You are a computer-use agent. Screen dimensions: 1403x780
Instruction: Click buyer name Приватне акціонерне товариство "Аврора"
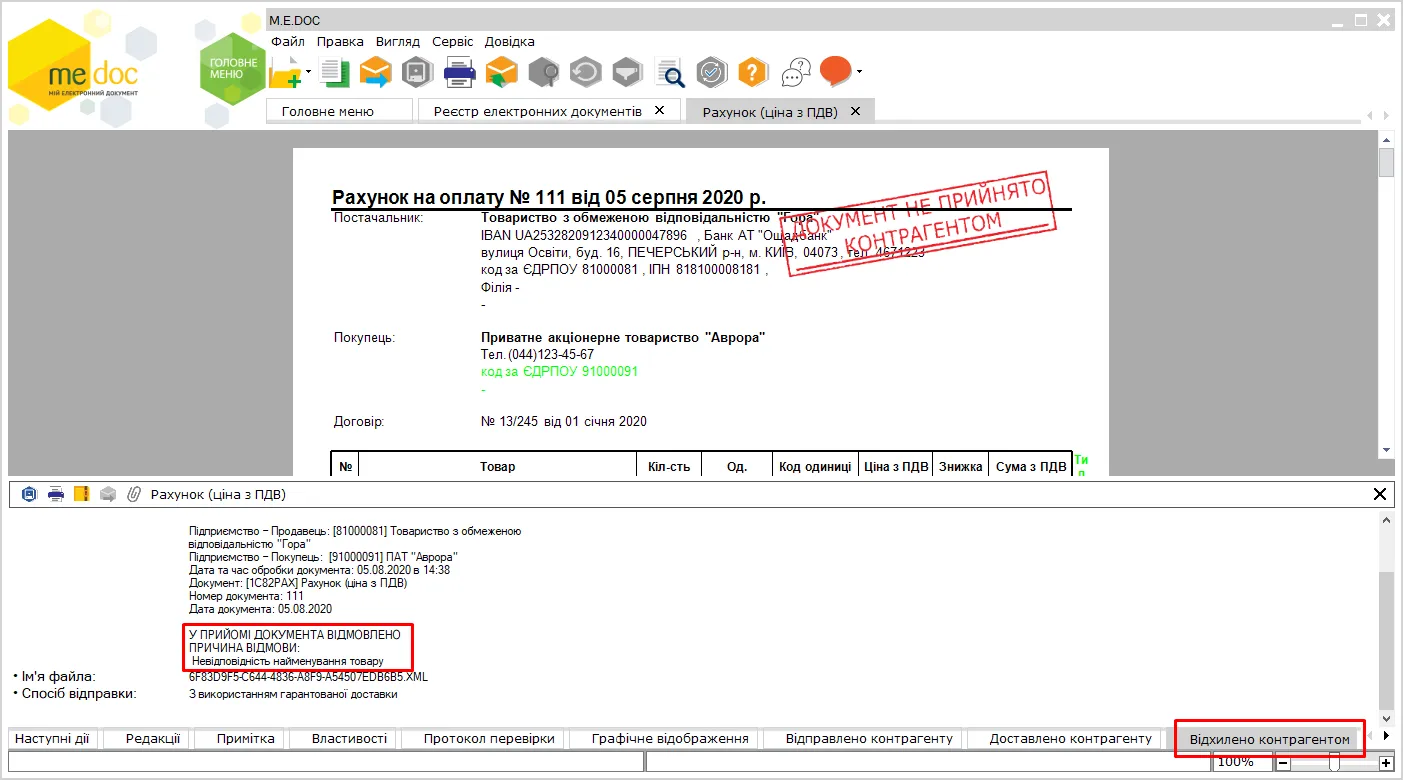623,338
